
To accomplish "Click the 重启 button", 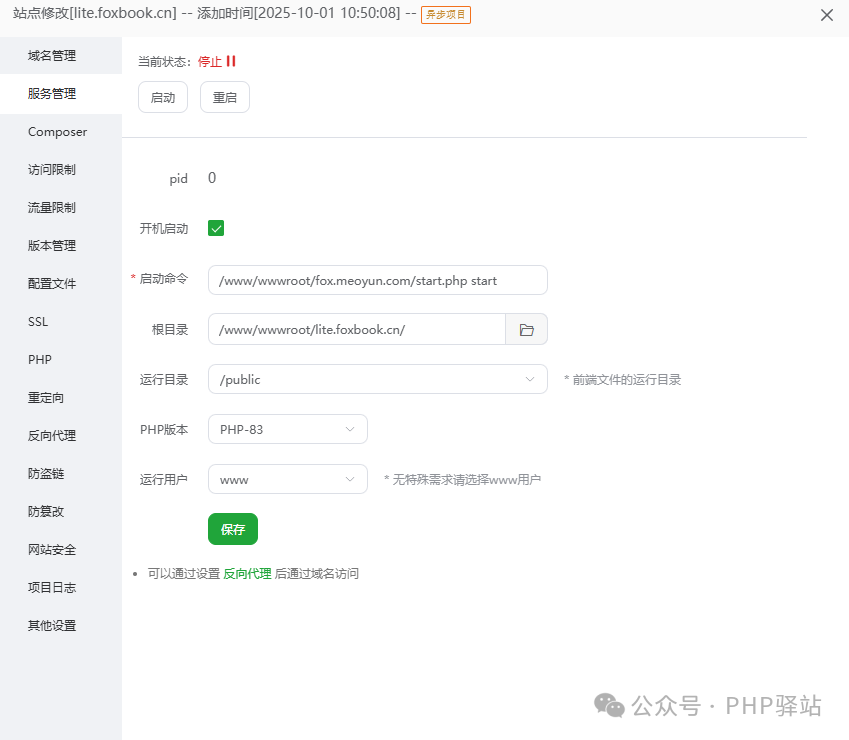I will tap(225, 97).
